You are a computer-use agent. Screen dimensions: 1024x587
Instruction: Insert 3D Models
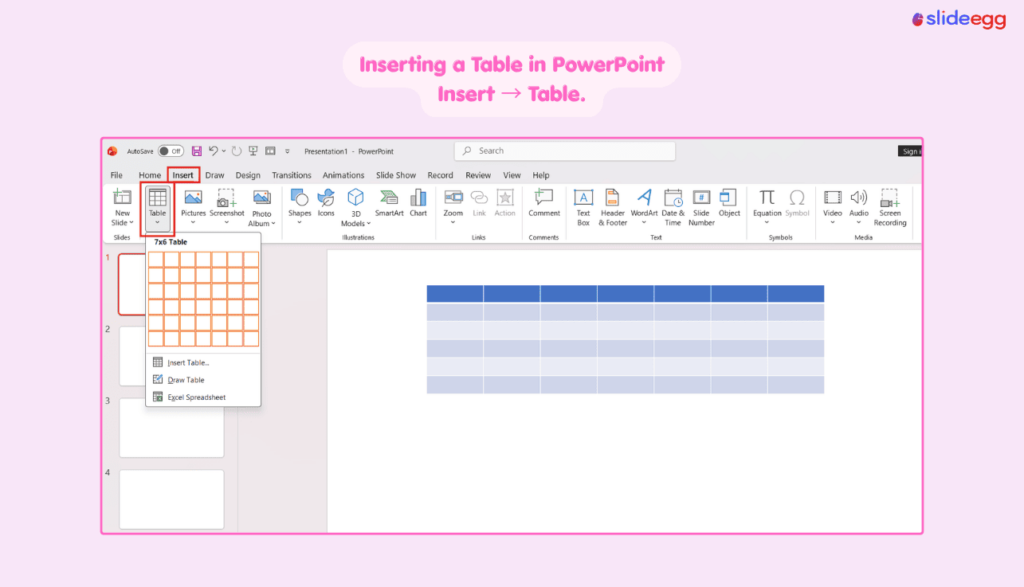point(356,208)
